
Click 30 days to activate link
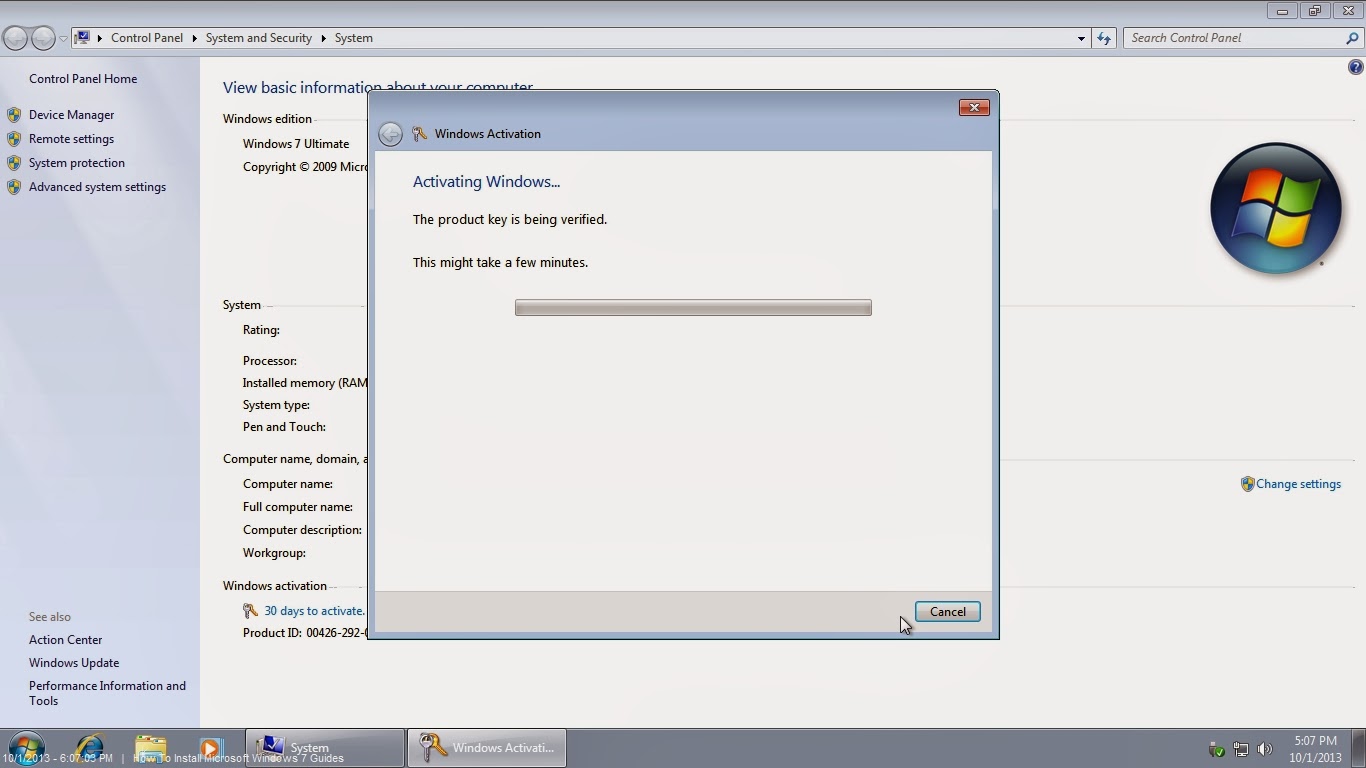tap(314, 611)
